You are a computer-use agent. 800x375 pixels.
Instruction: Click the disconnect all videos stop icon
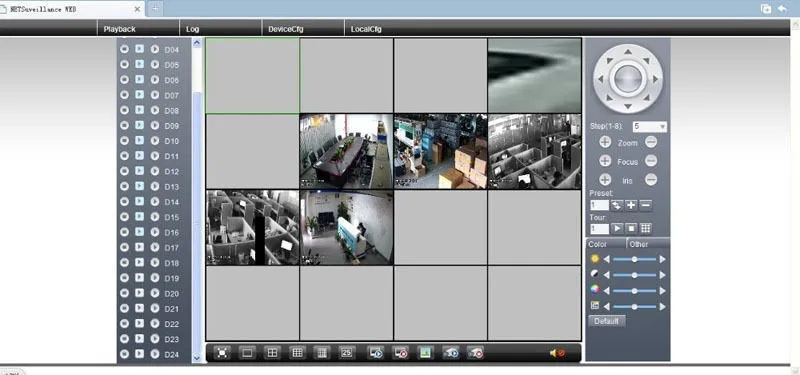[401, 353]
